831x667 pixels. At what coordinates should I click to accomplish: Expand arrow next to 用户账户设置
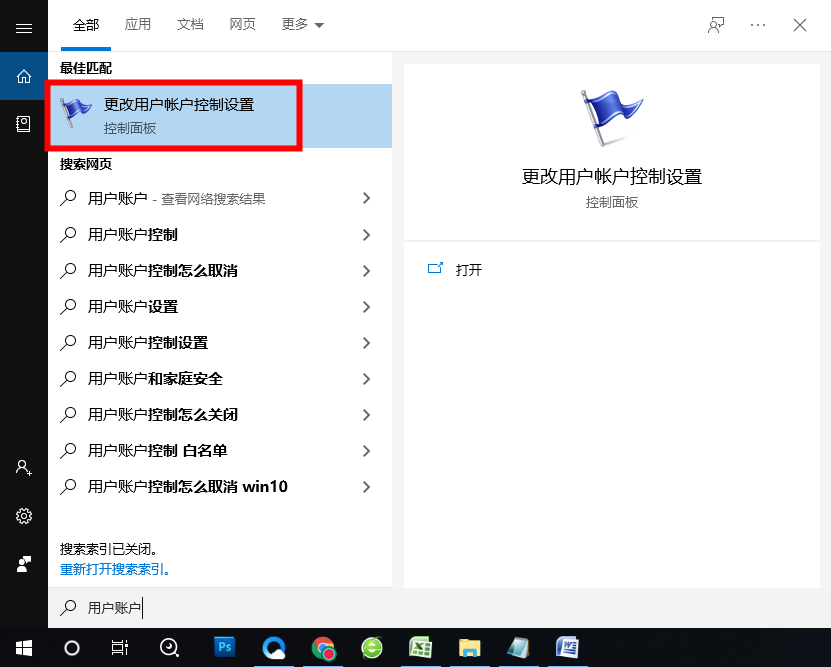366,307
